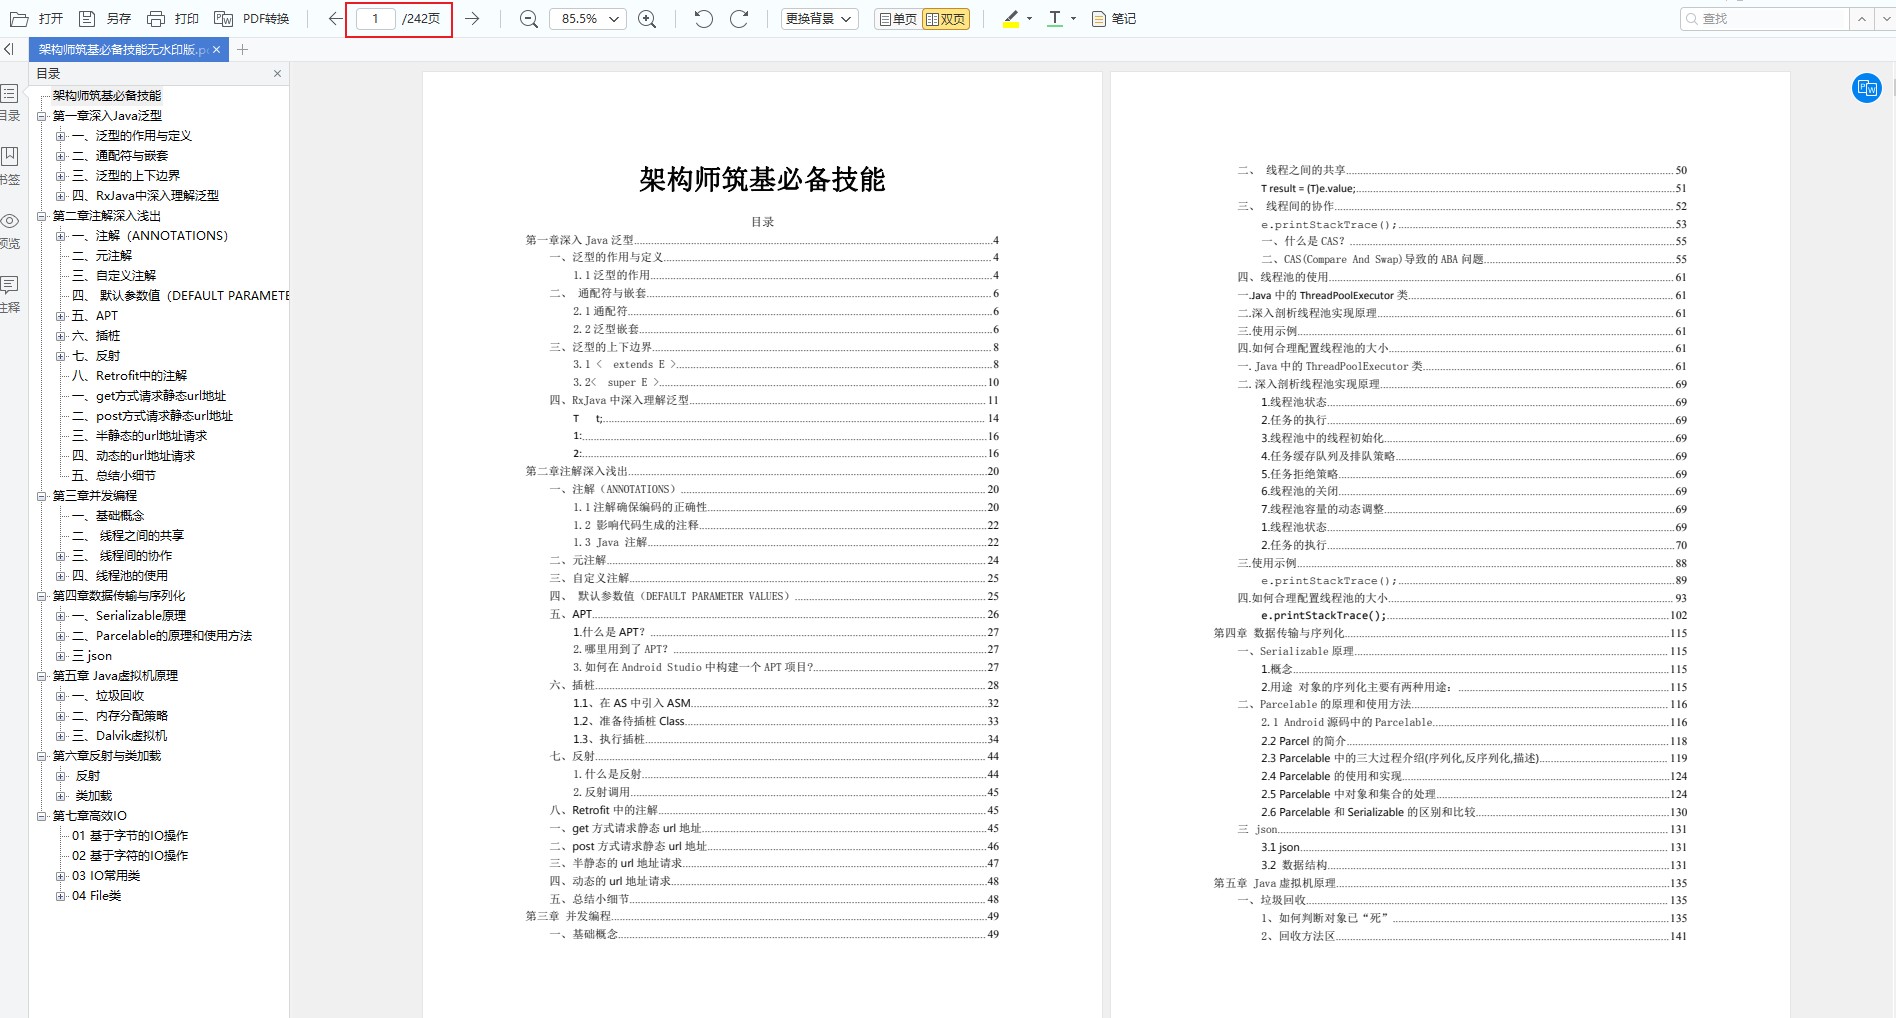
Task: Open the 更换背景 background dropdown
Action: pyautogui.click(x=818, y=18)
